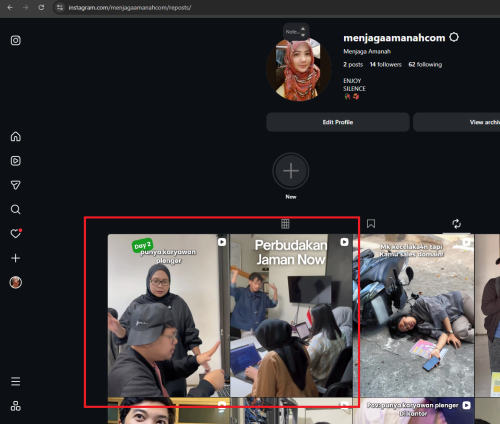The image size is (500, 424).
Task: Open the Note bubble above profile photo
Action: (296, 32)
